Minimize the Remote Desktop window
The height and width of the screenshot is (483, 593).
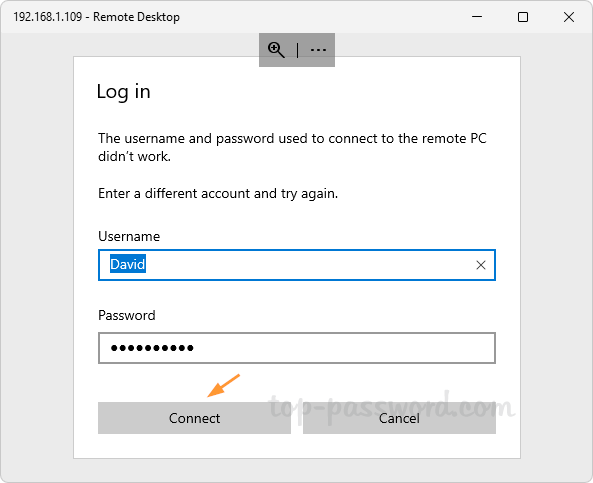click(x=477, y=17)
